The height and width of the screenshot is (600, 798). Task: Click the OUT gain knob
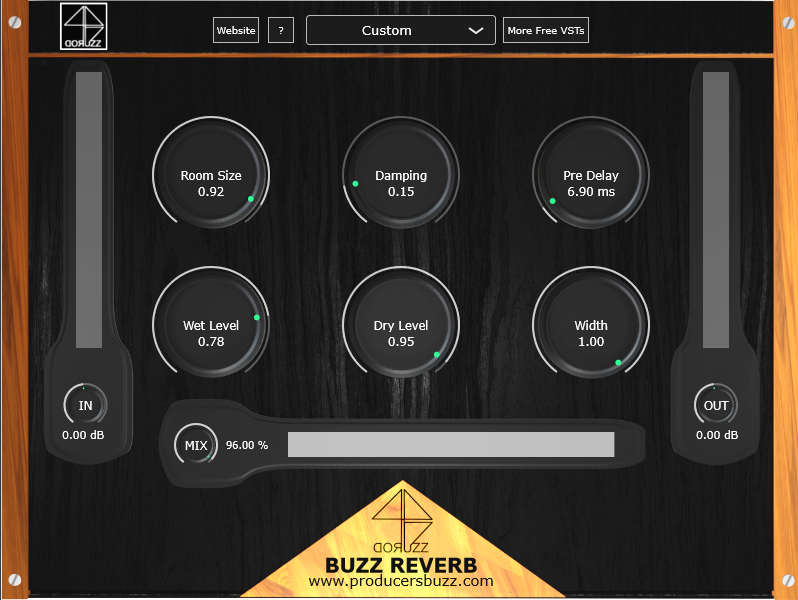(x=716, y=405)
